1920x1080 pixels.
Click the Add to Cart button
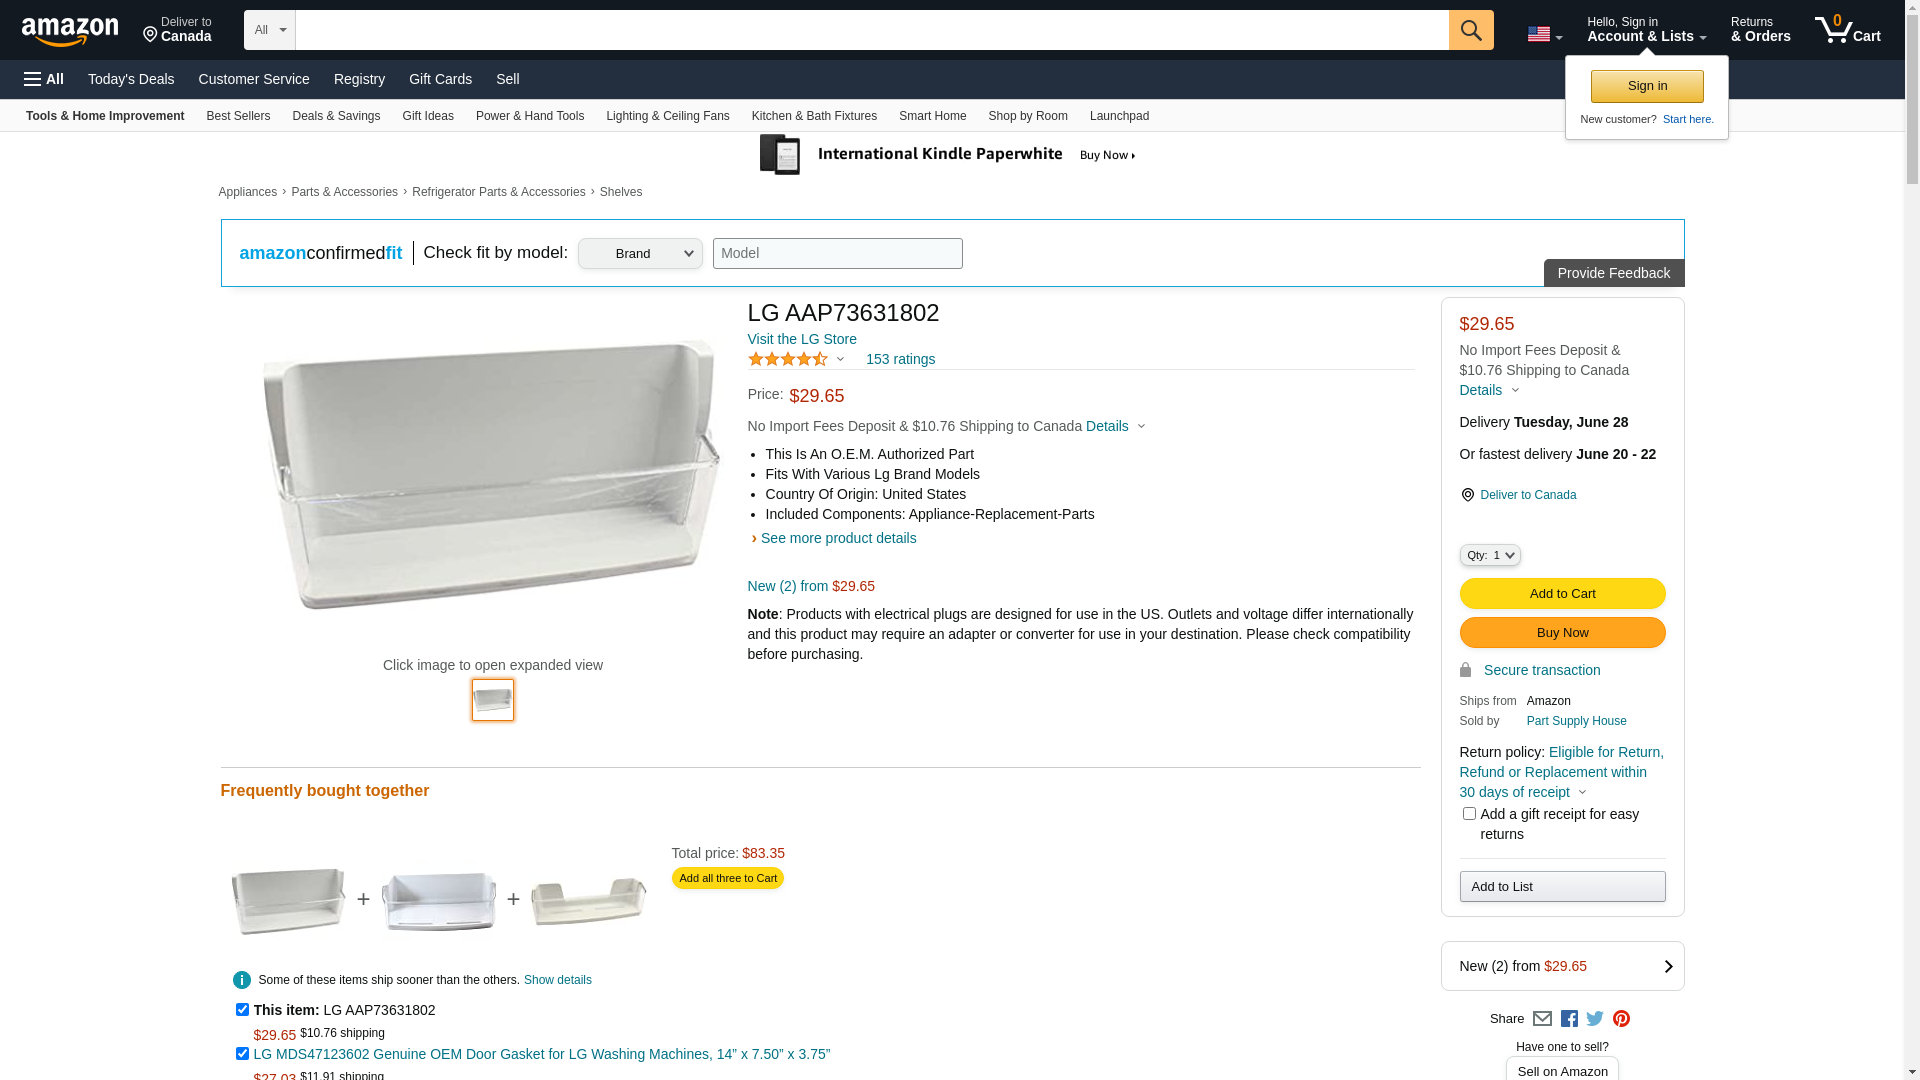pyautogui.click(x=1562, y=594)
